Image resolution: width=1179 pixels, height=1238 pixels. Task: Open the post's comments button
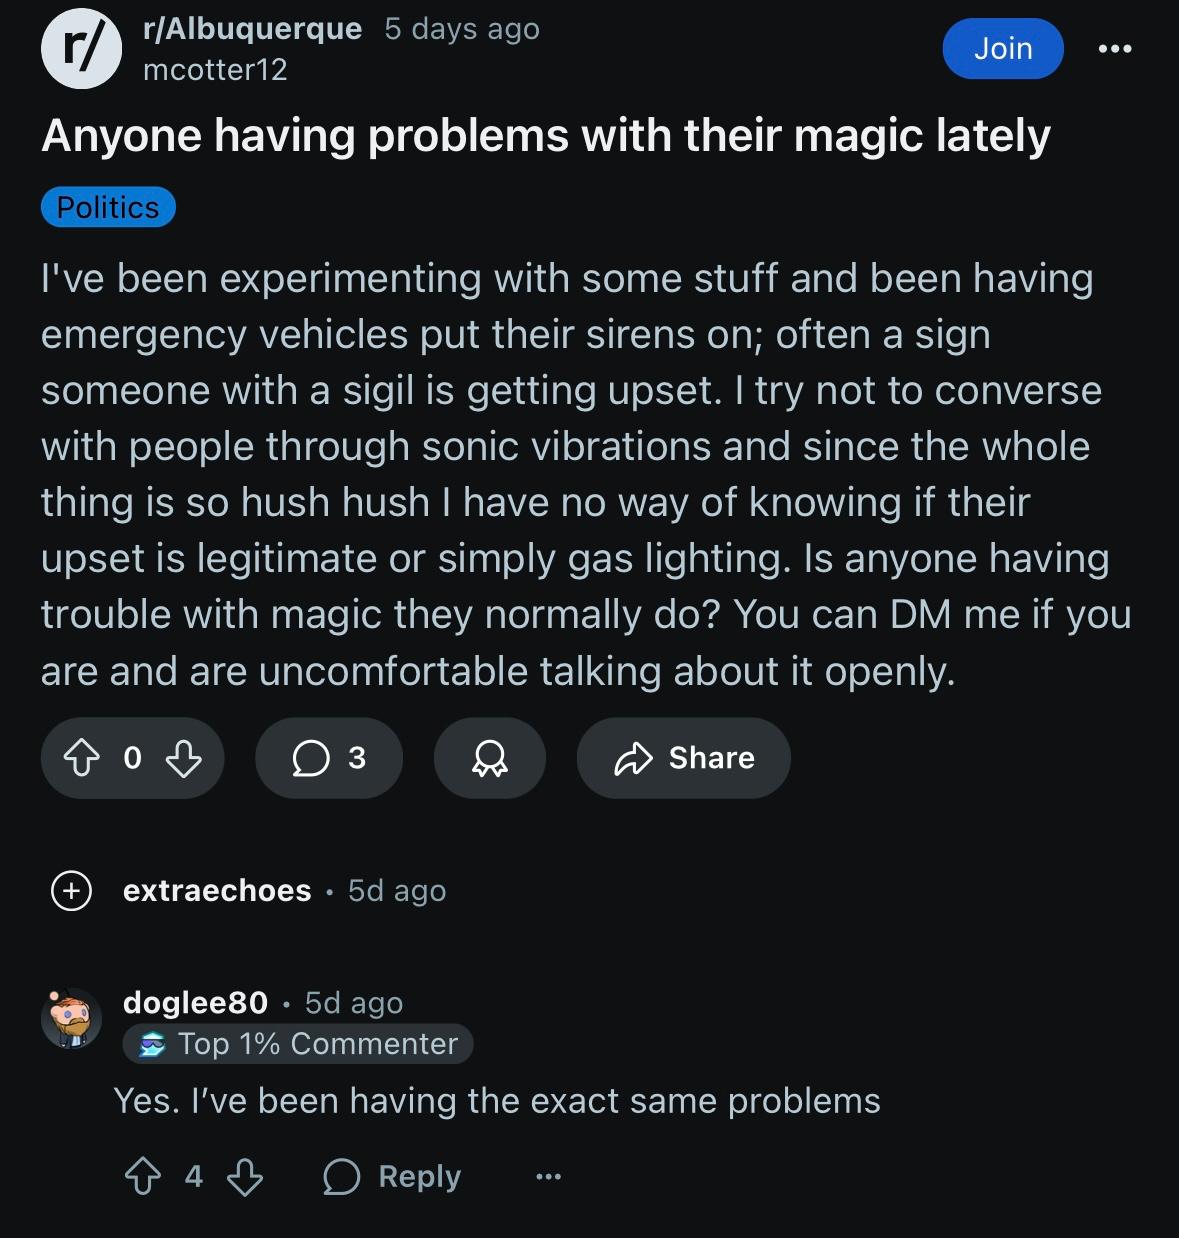click(x=329, y=758)
